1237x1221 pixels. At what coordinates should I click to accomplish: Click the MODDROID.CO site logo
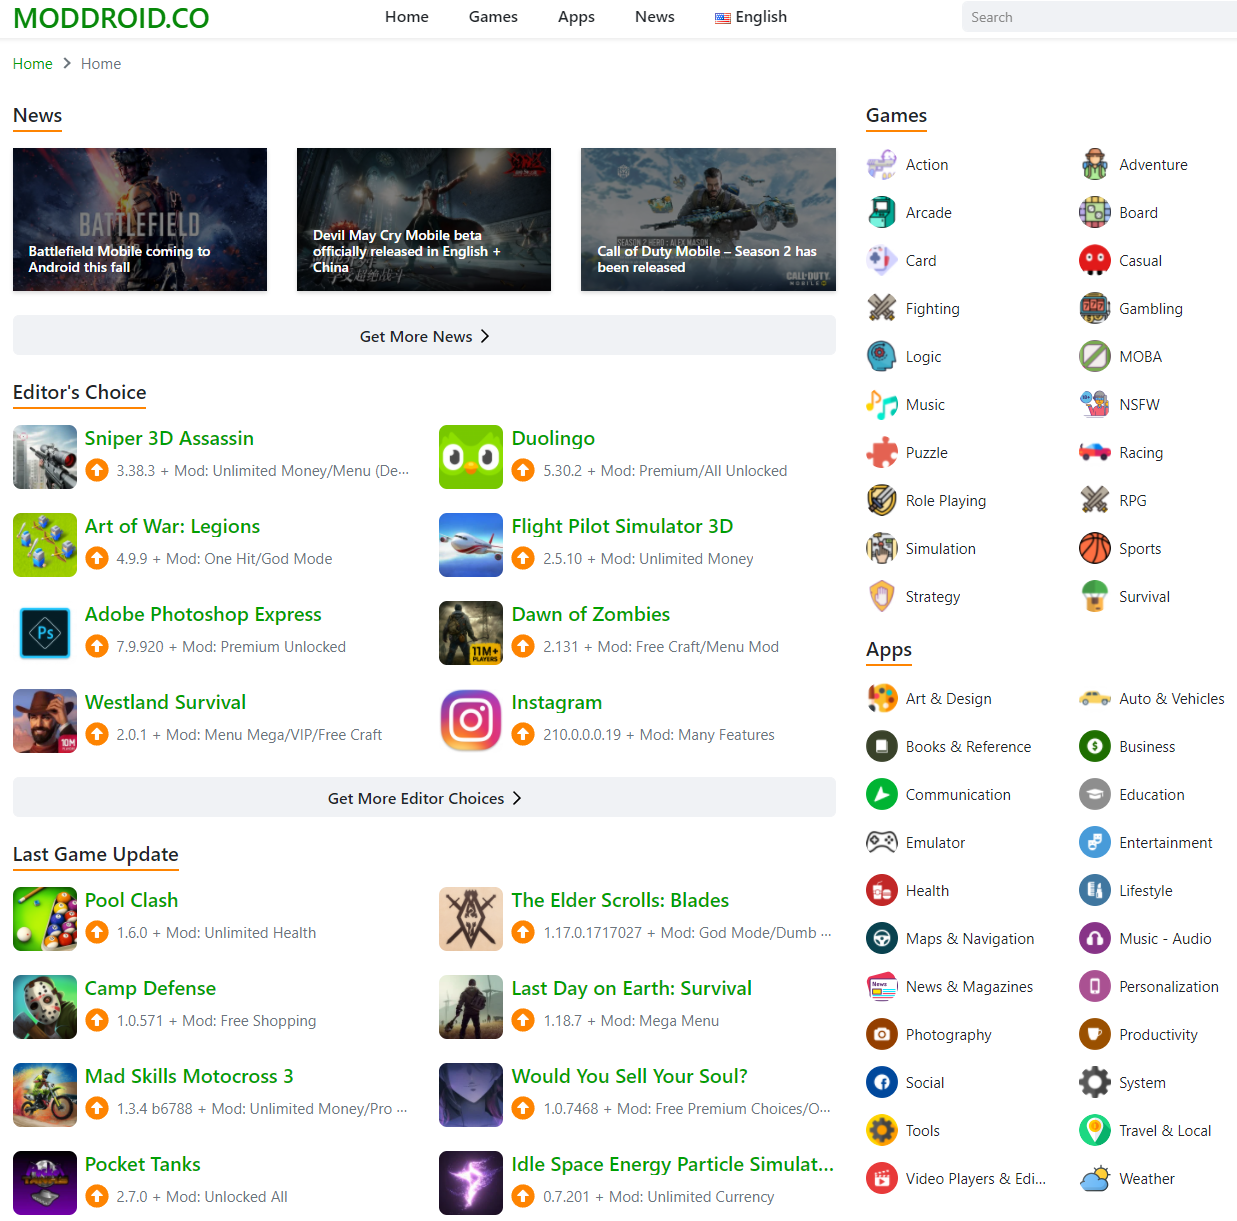point(111,18)
